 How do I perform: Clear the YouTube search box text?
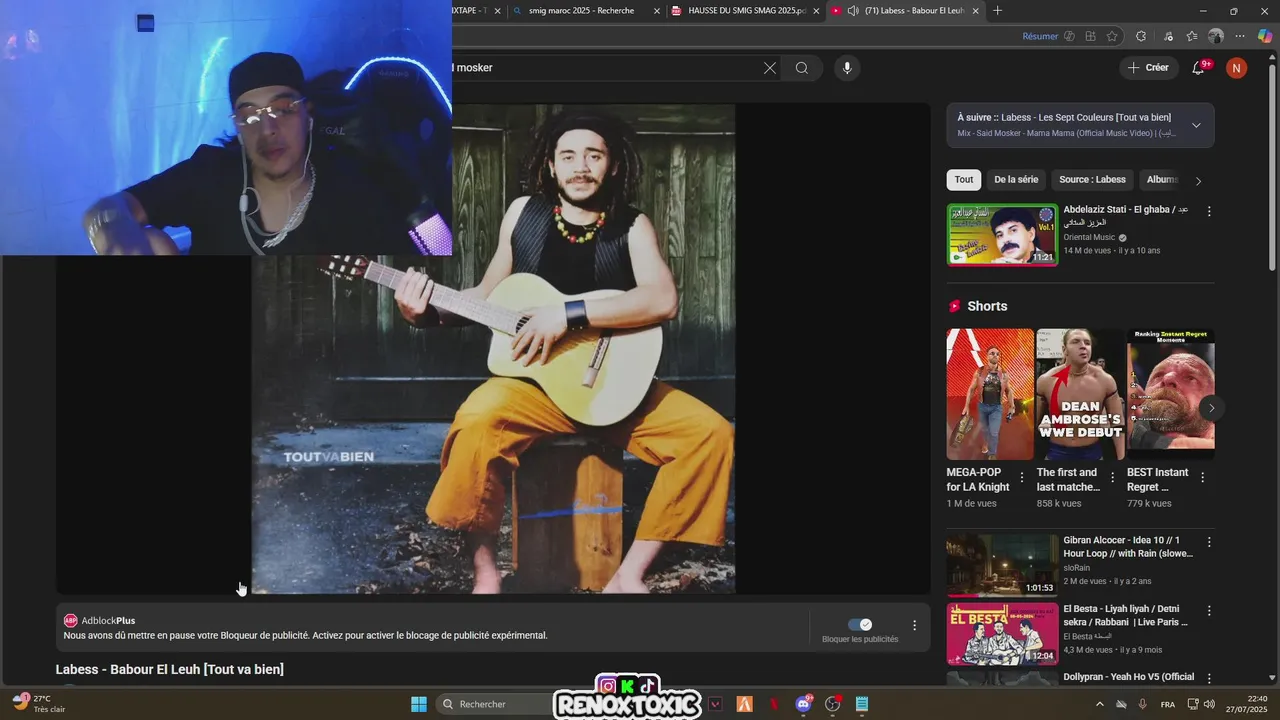click(770, 68)
